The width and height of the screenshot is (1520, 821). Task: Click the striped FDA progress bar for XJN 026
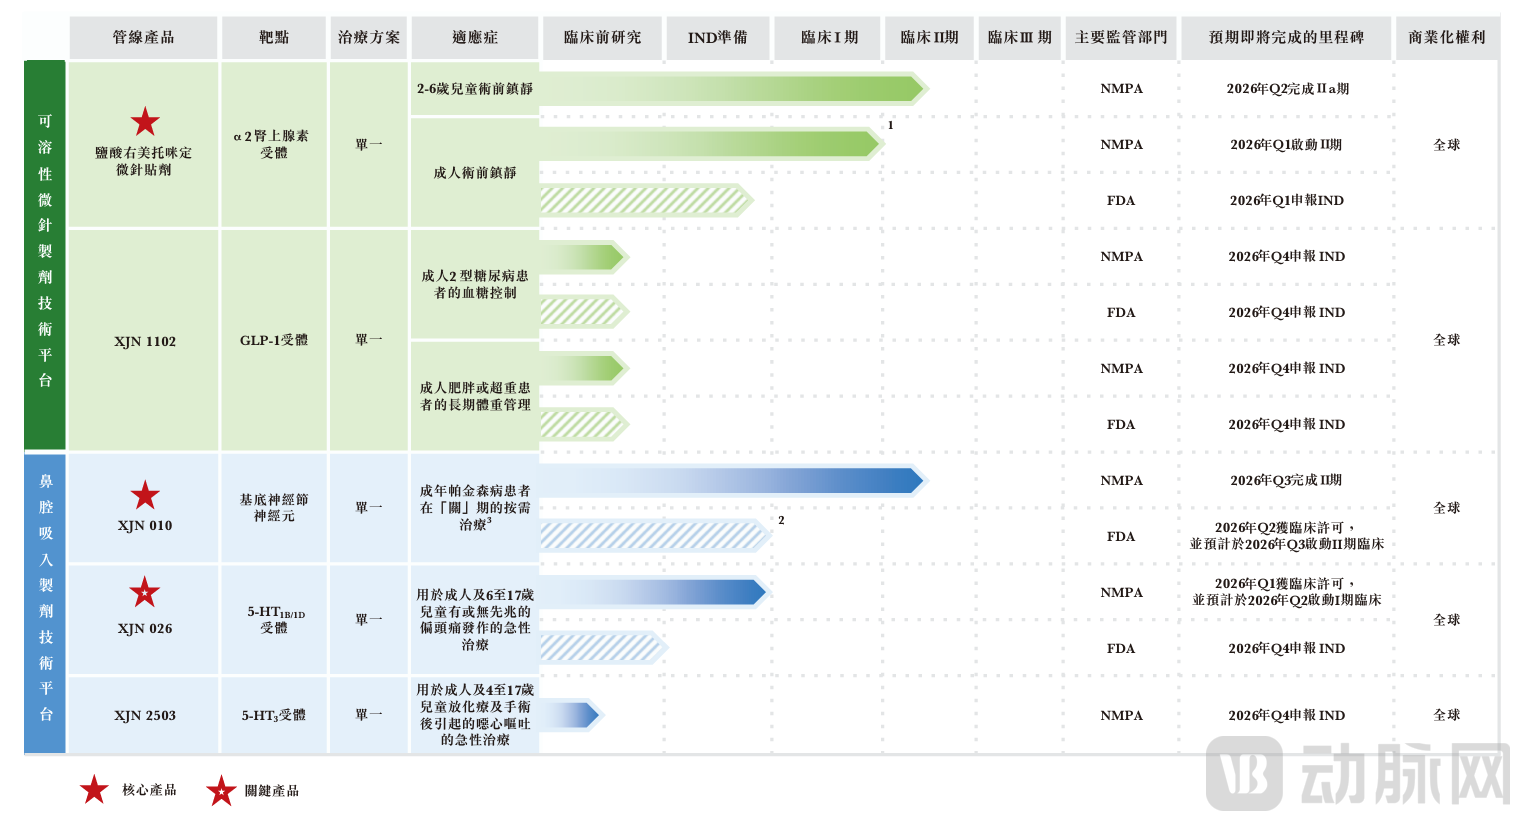600,650
